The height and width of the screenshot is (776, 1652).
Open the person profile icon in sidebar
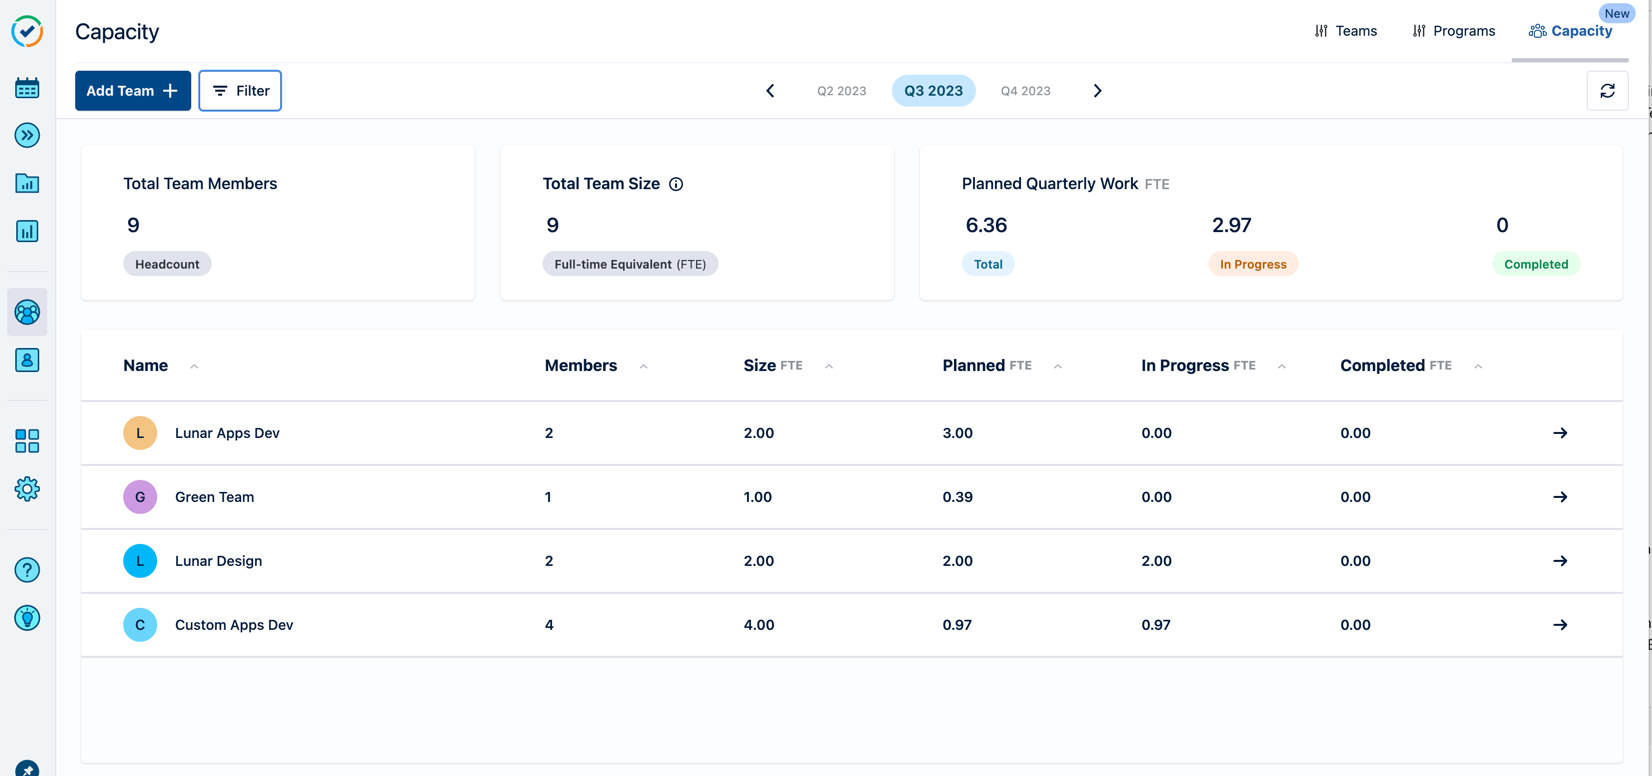tap(27, 360)
